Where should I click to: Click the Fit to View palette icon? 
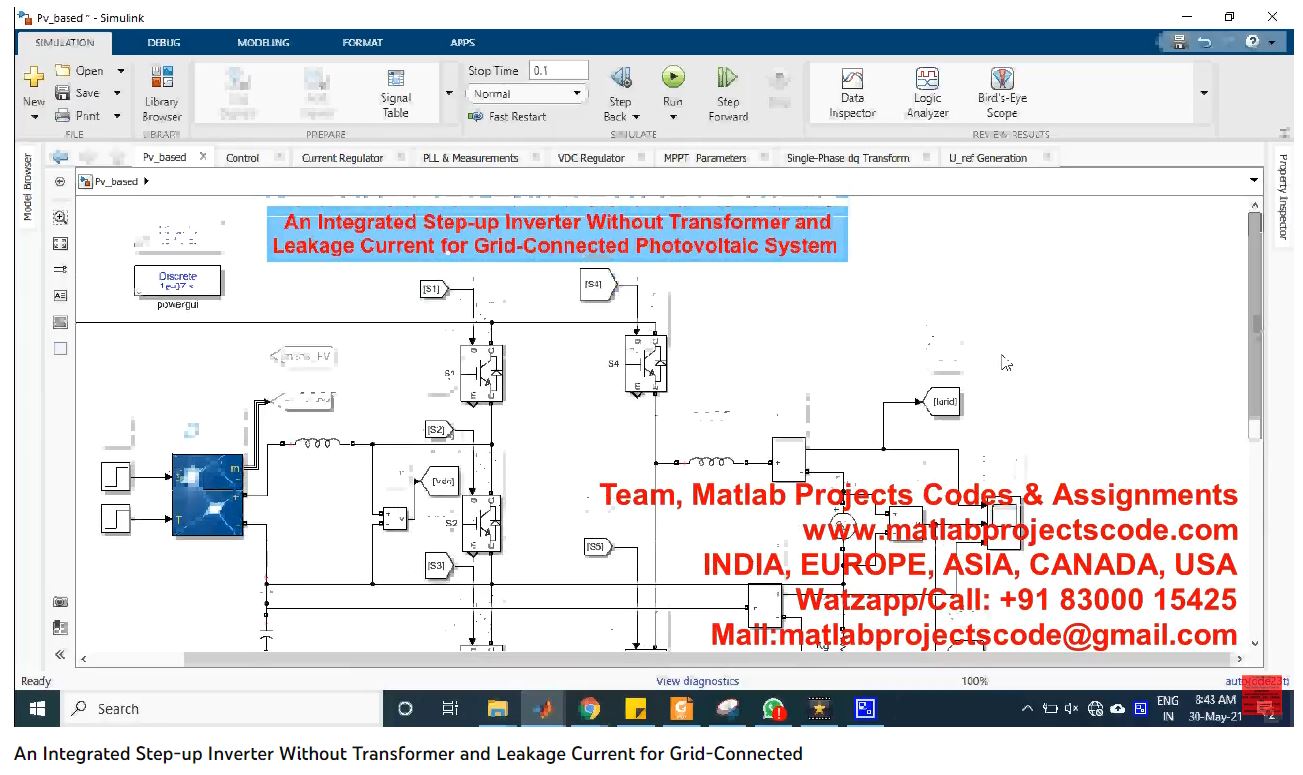pyautogui.click(x=60, y=243)
